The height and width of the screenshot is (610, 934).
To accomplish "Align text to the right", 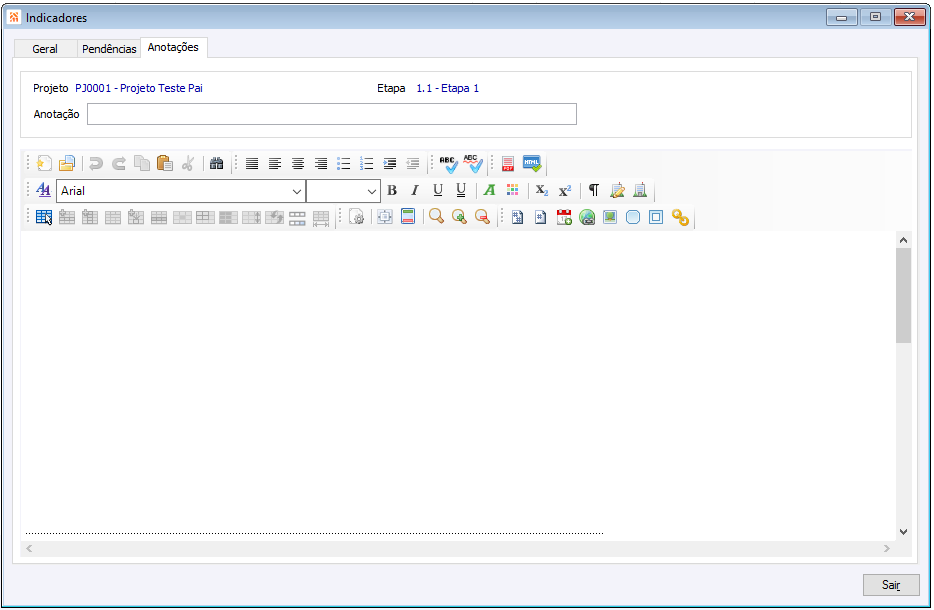I will click(320, 163).
